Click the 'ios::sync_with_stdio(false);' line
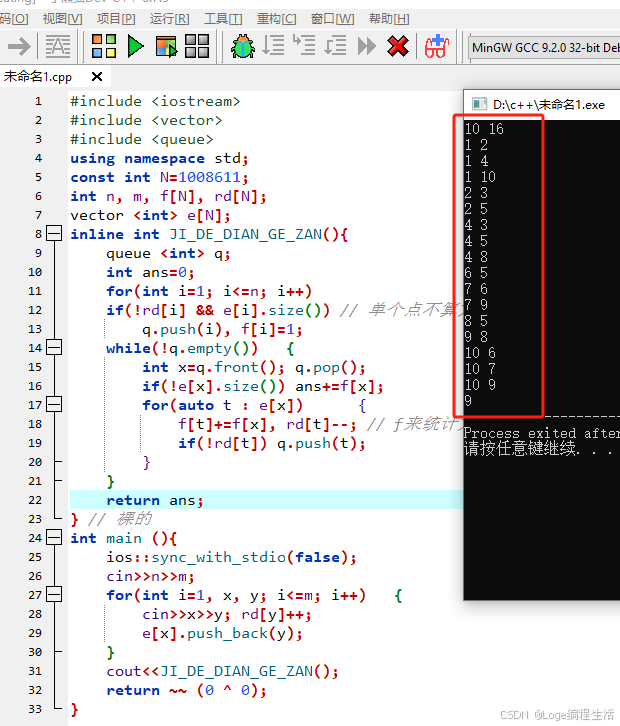 pos(232,557)
